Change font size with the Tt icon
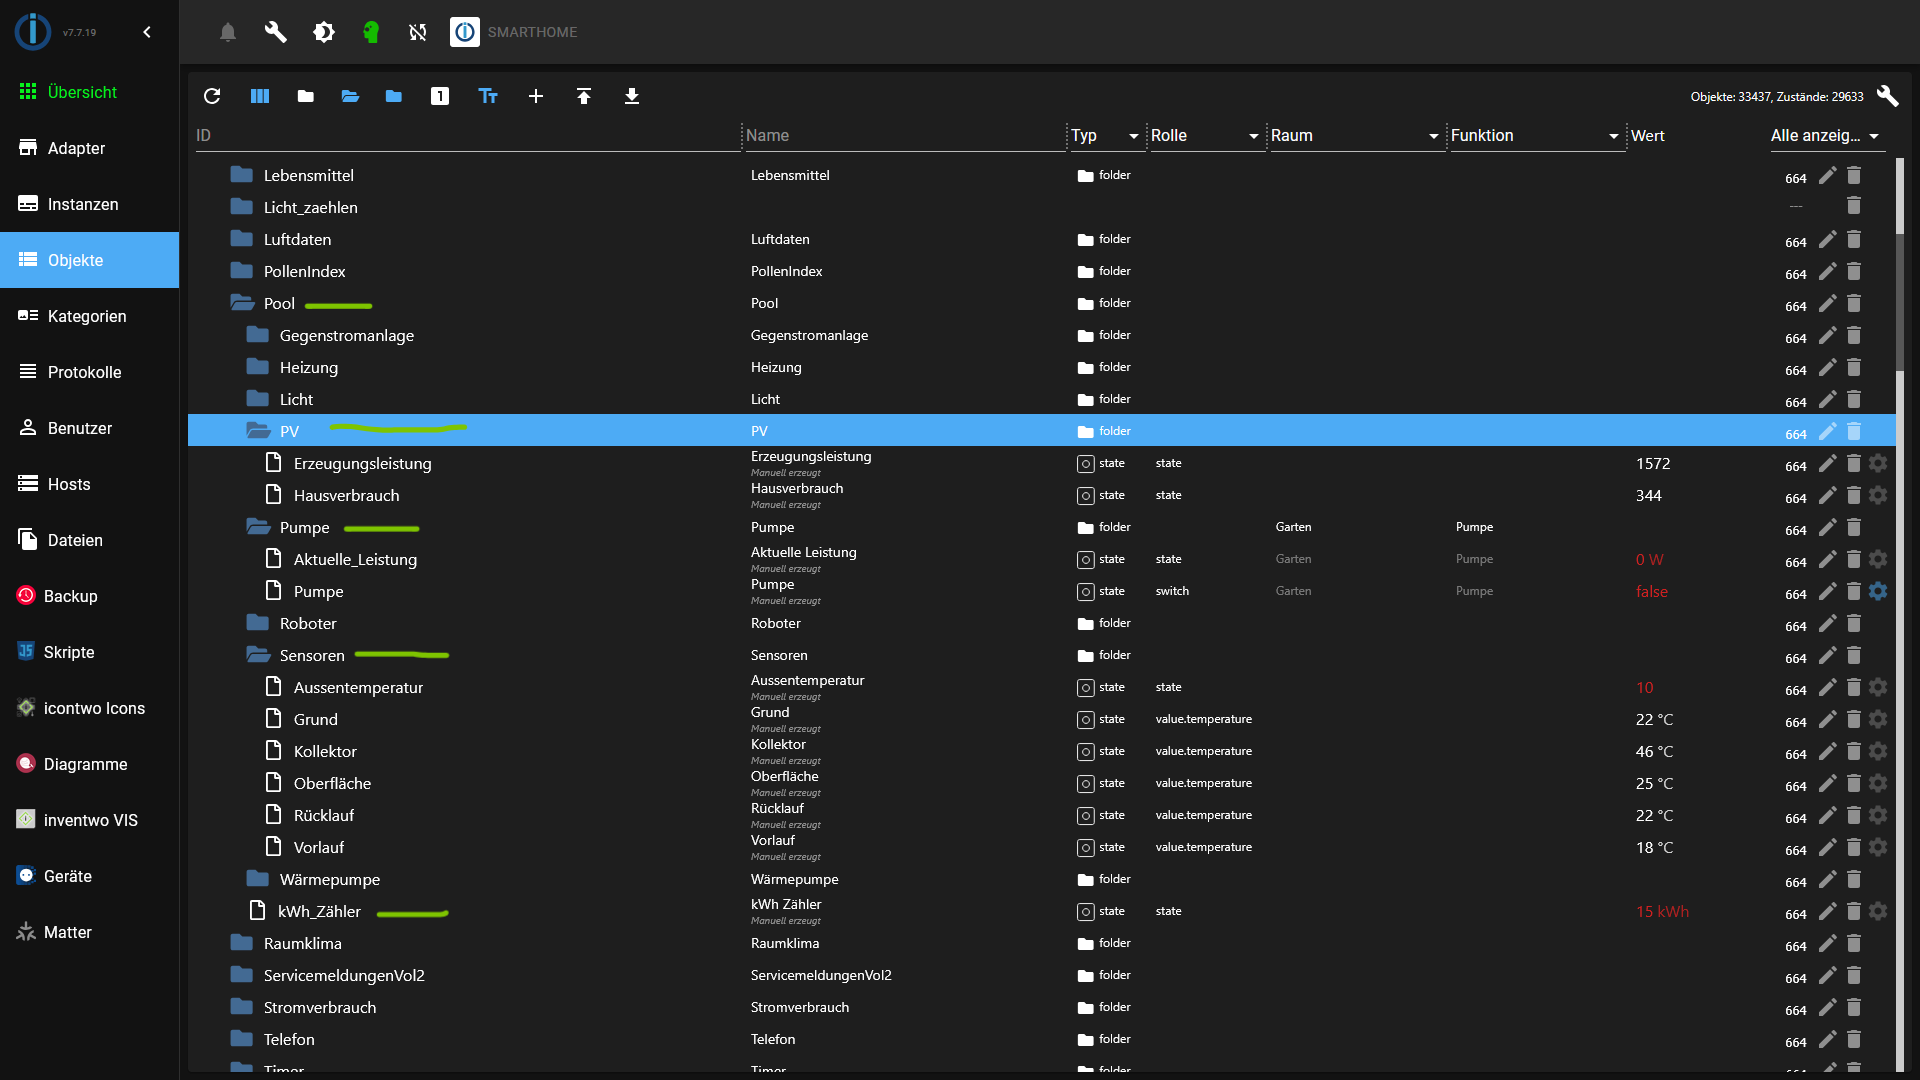Viewport: 1920px width, 1080px height. coord(487,96)
